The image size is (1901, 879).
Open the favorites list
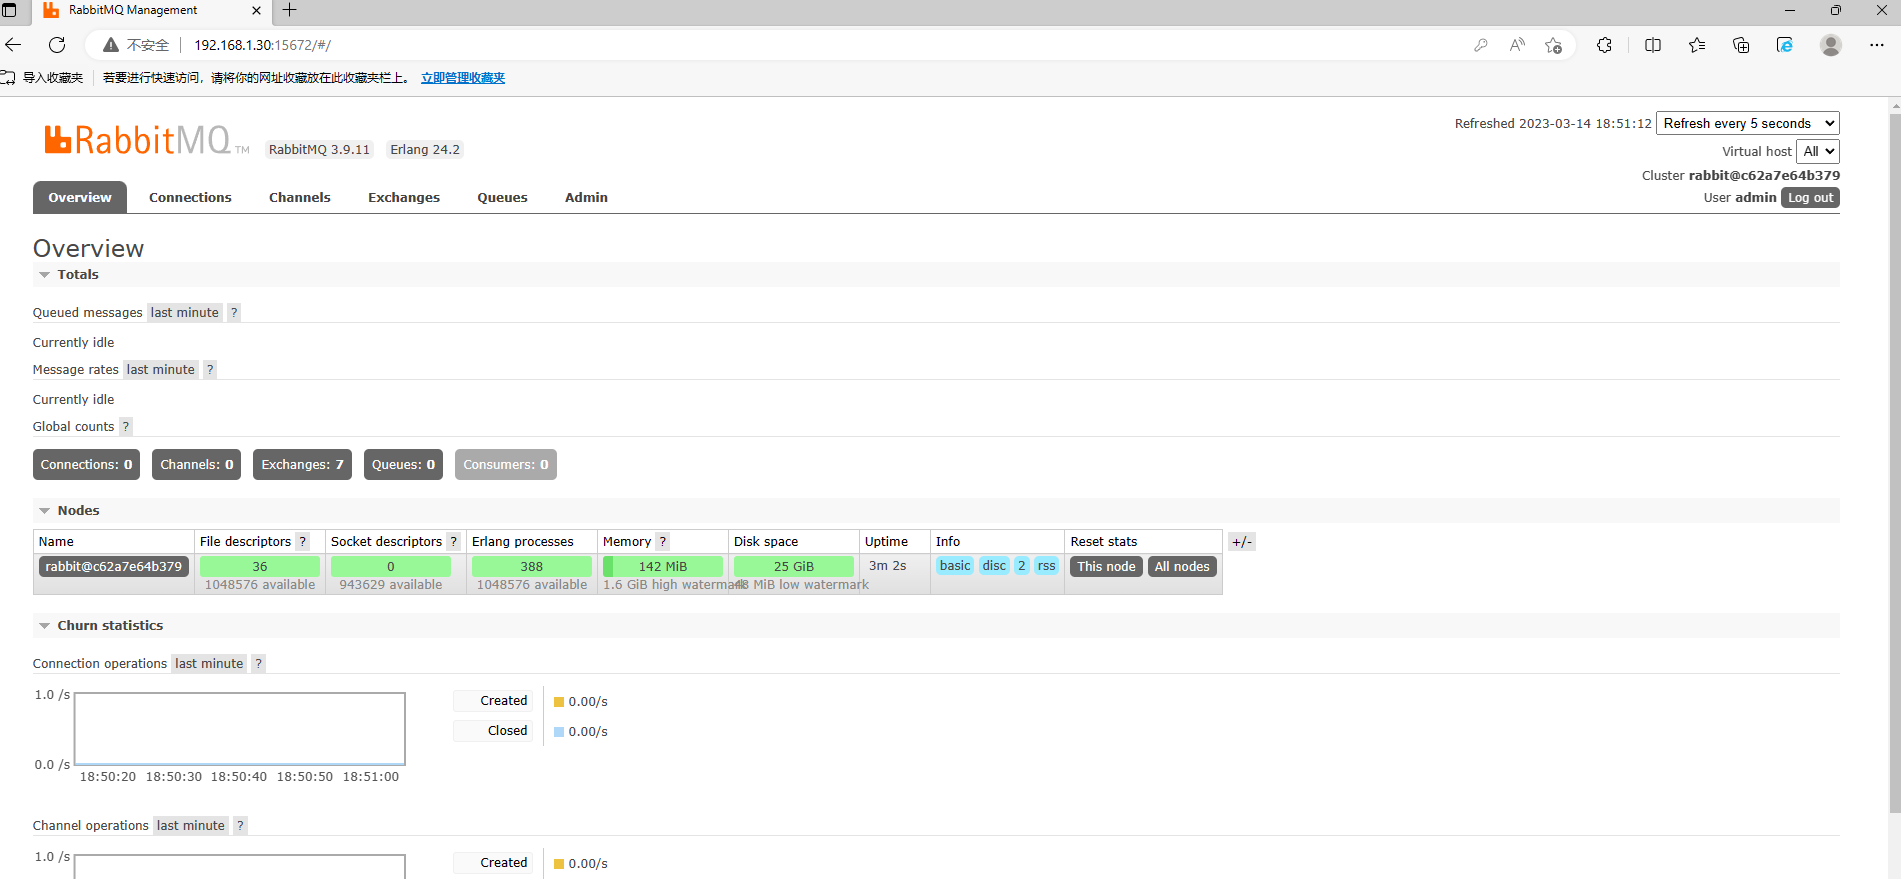pyautogui.click(x=1697, y=45)
